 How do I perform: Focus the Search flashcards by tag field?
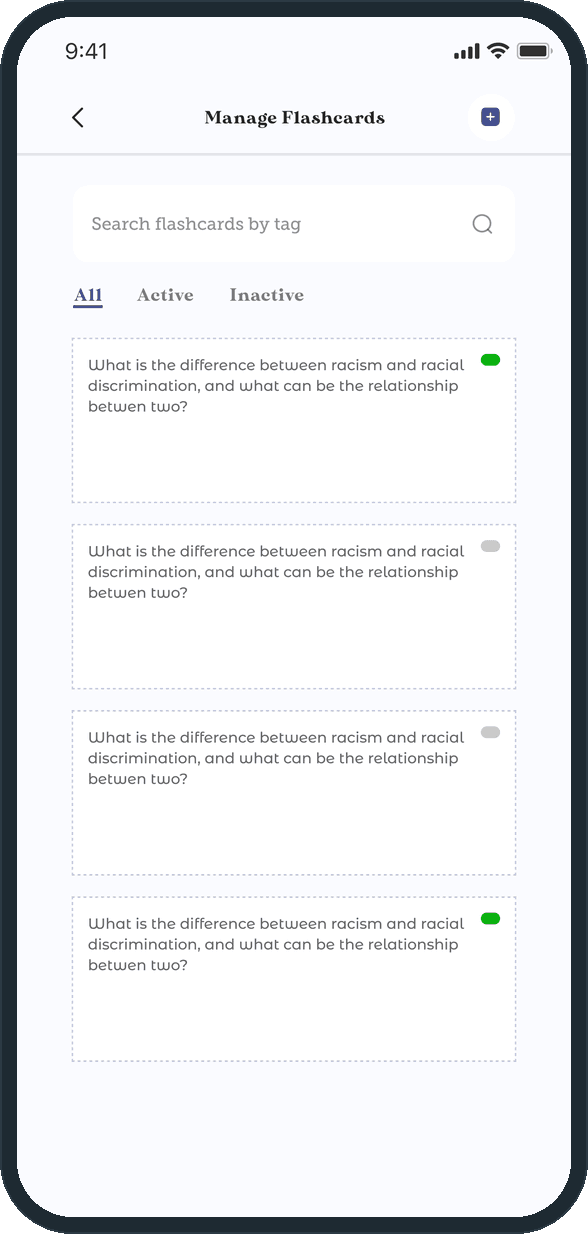(294, 224)
